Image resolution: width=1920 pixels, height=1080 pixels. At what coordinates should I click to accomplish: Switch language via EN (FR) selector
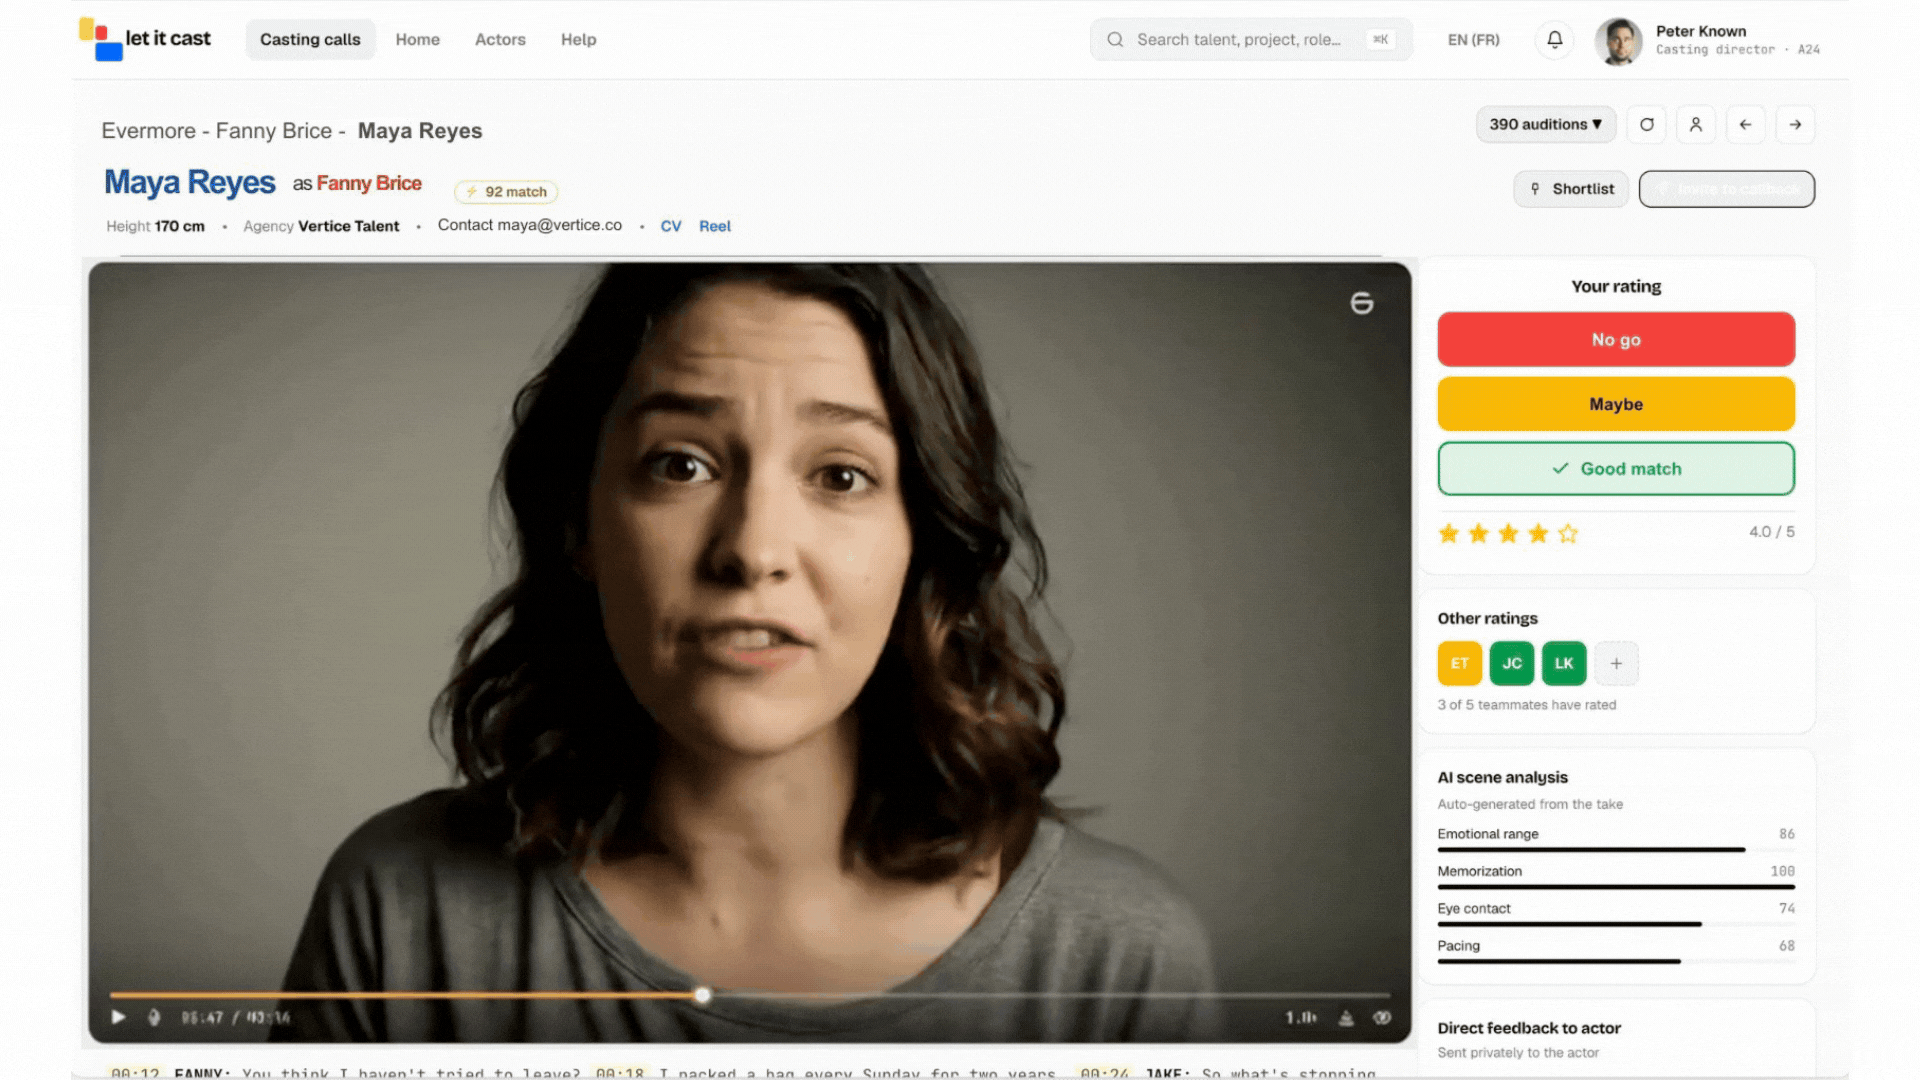coord(1473,40)
